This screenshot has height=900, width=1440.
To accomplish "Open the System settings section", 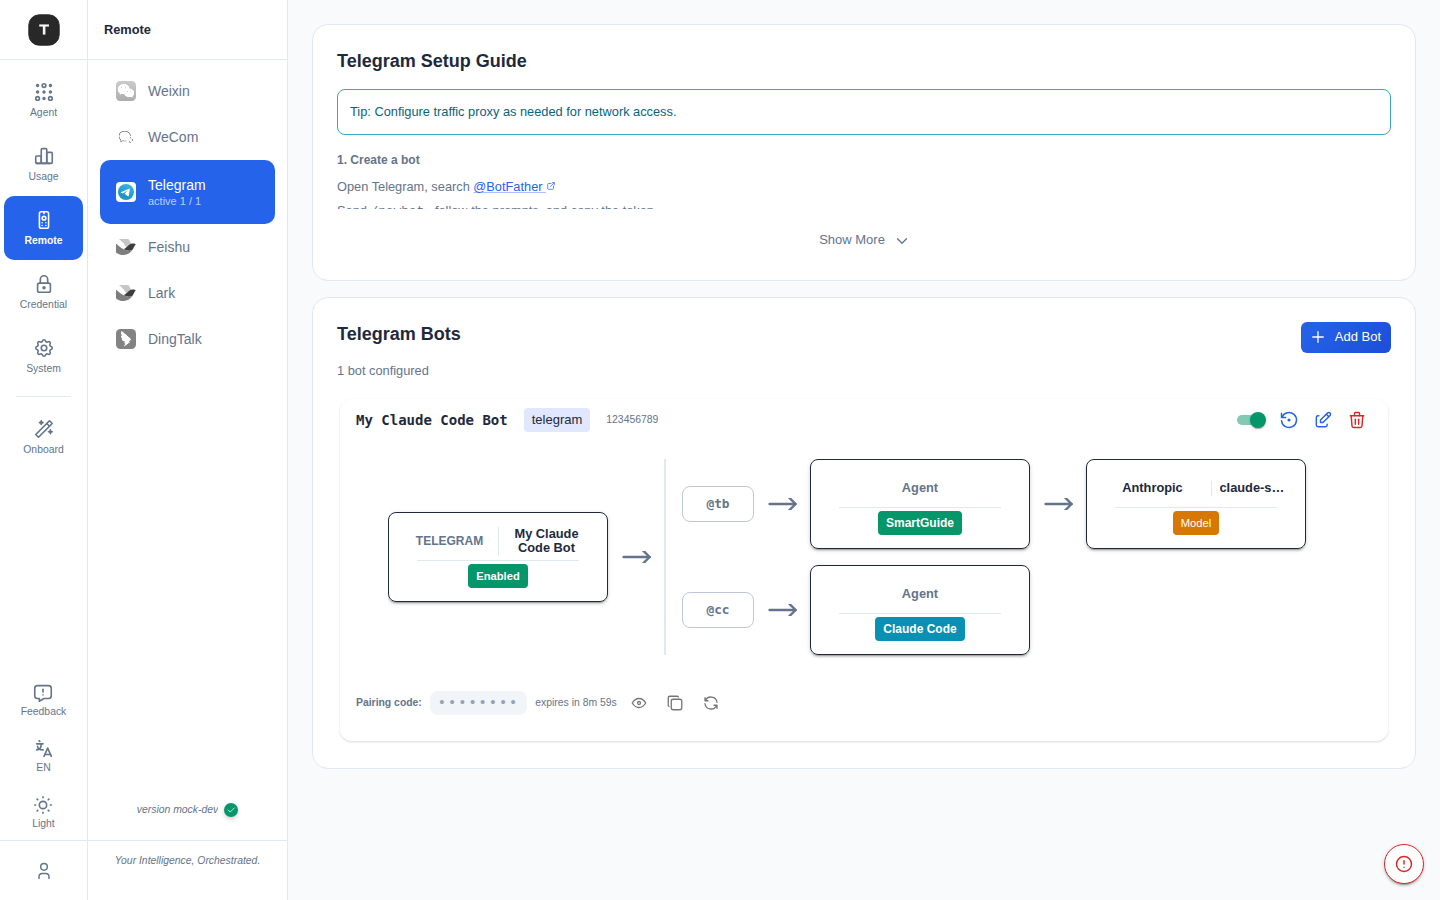I will [x=44, y=356].
